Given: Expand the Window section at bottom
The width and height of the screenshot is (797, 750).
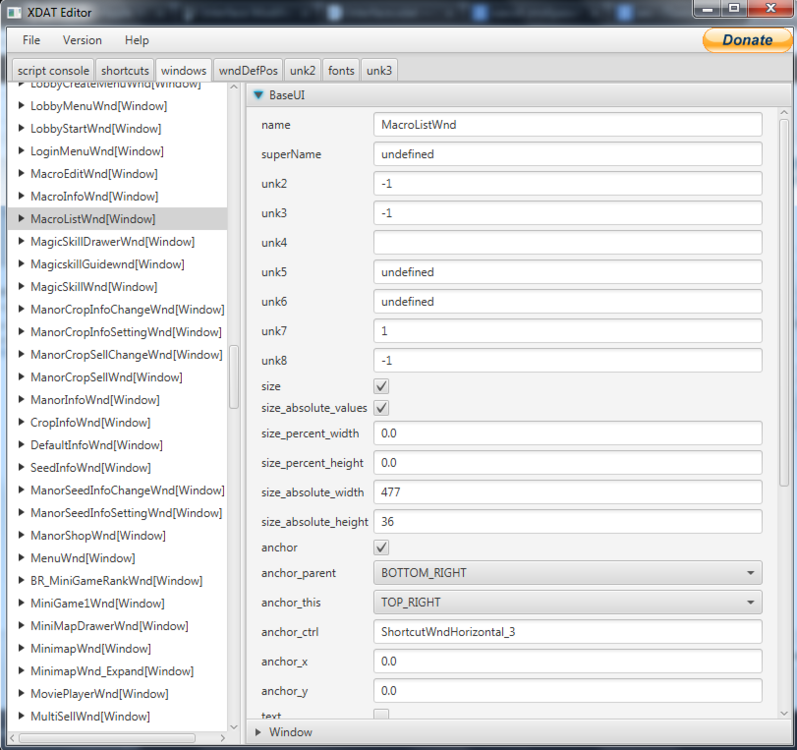Looking at the screenshot, I should coord(258,732).
